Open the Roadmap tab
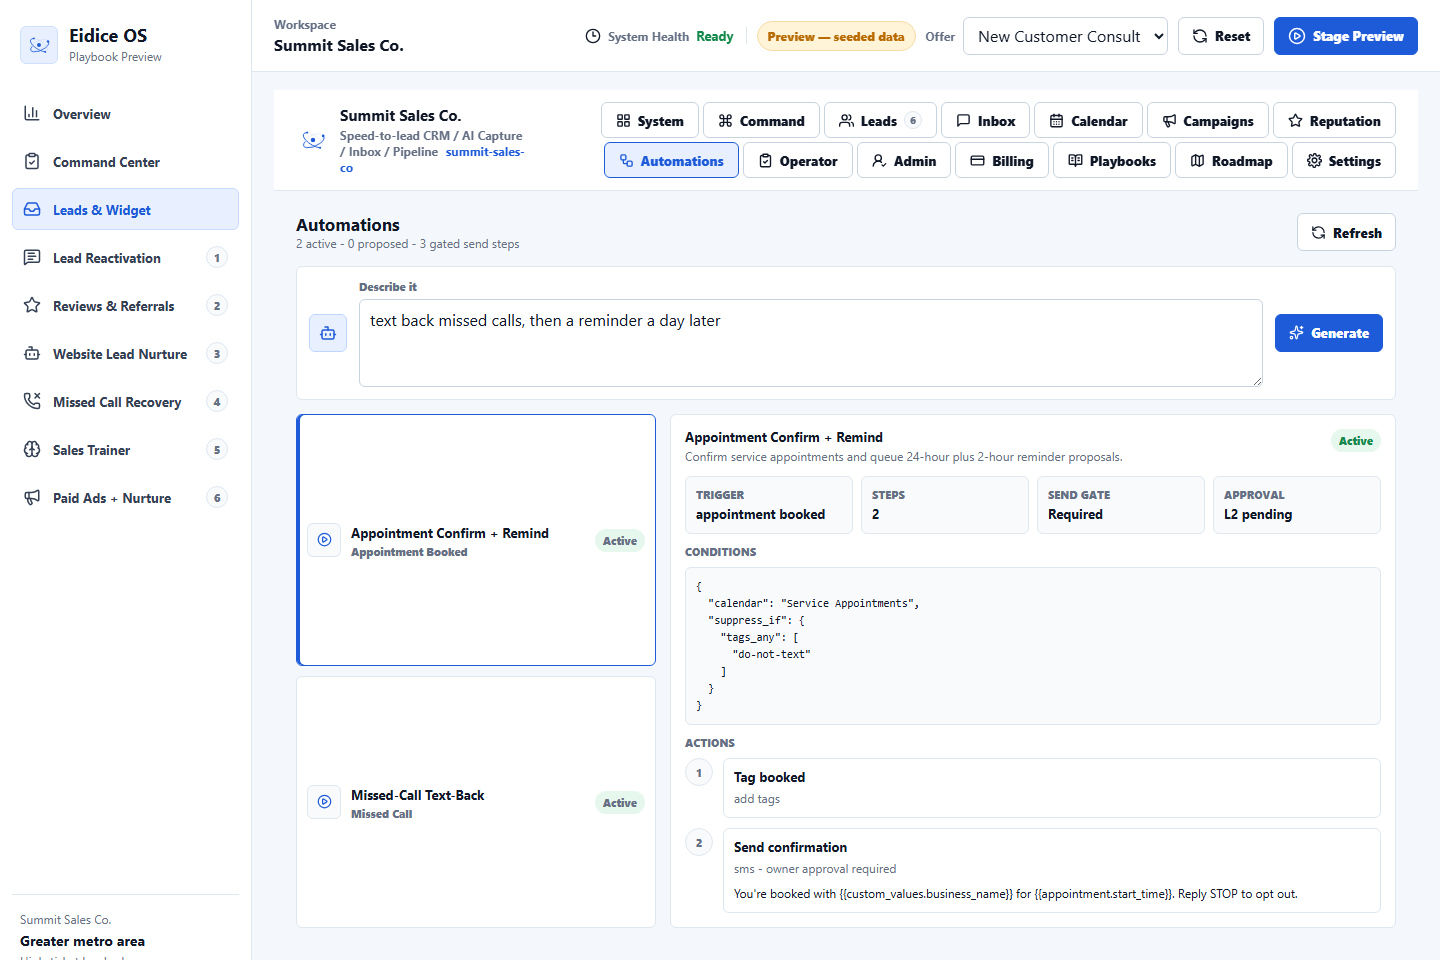1440x960 pixels. [1231, 160]
